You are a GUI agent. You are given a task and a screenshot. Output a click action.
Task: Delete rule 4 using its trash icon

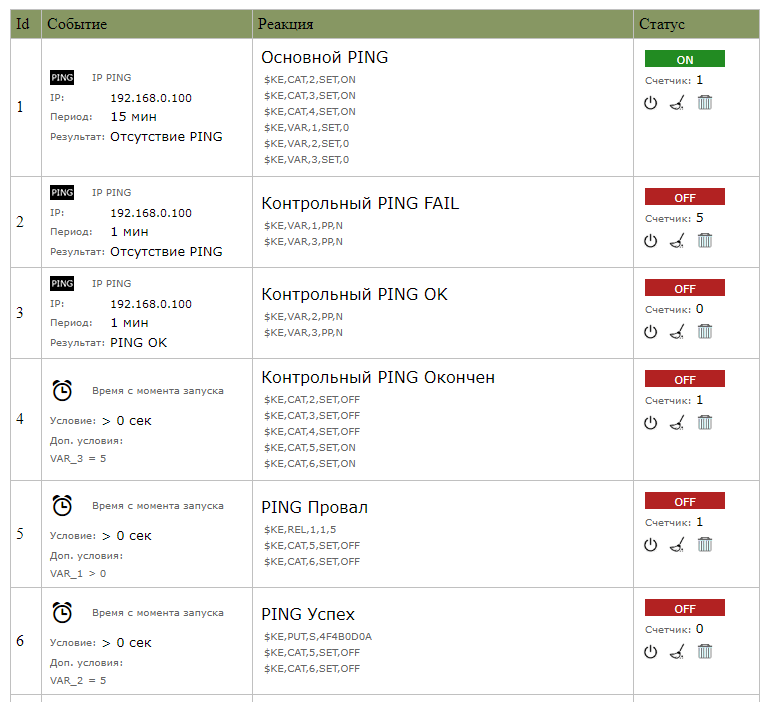(705, 422)
